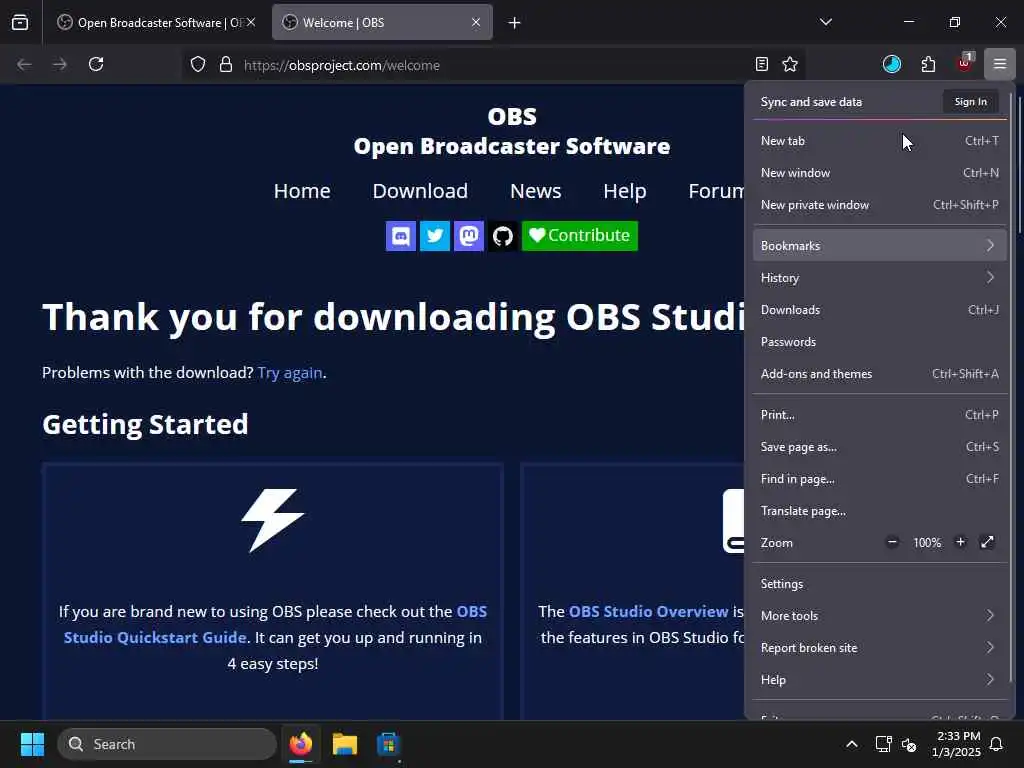Select New window menu entry
Viewport: 1024px width, 768px height.
(x=879, y=172)
